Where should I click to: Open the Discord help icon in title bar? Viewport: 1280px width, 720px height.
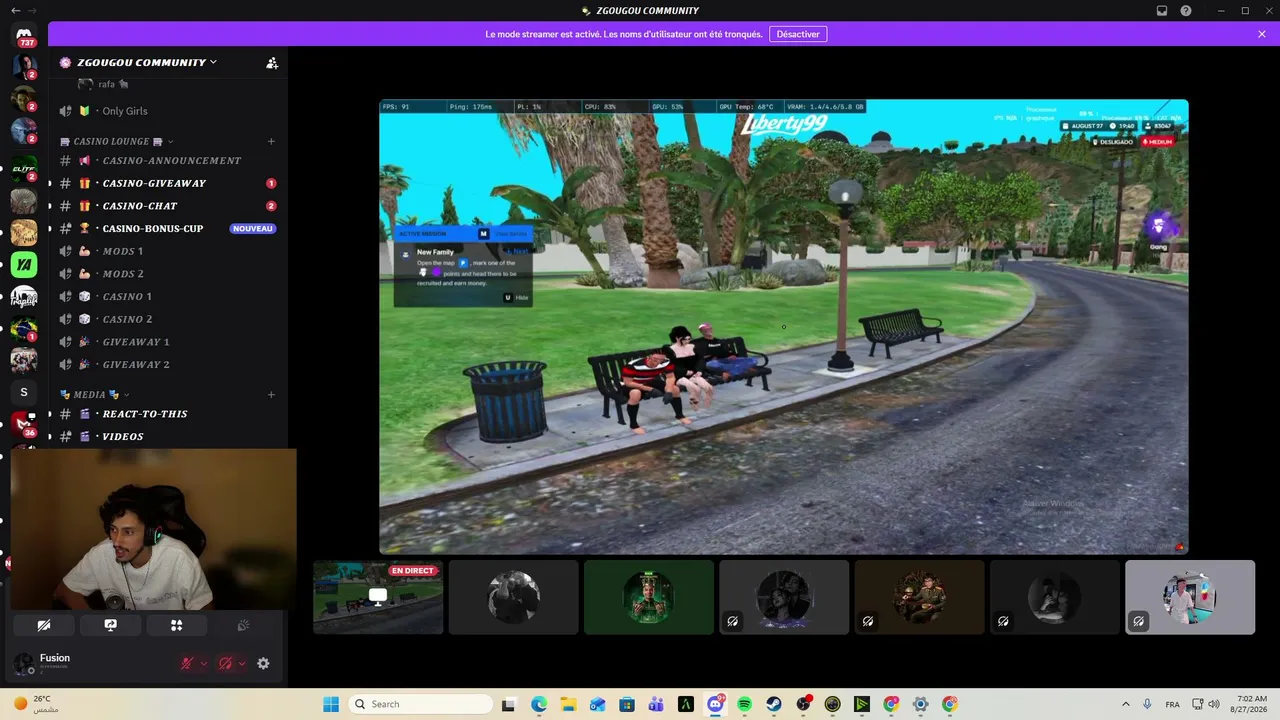(1186, 10)
